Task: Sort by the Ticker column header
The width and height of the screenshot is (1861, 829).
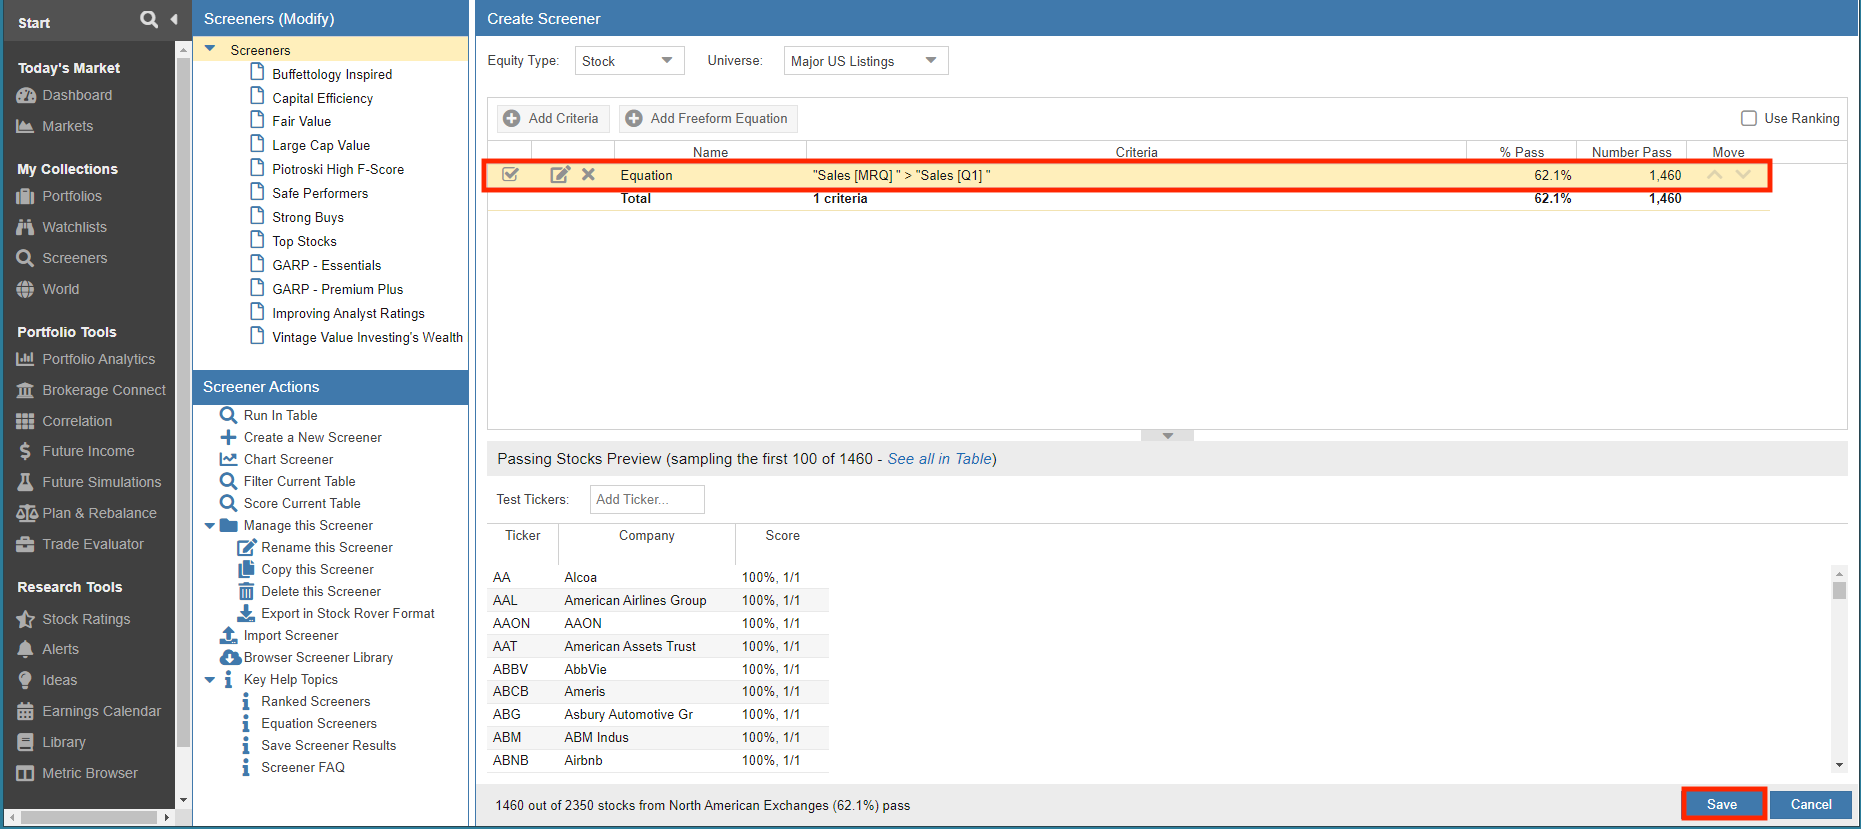Action: (522, 536)
